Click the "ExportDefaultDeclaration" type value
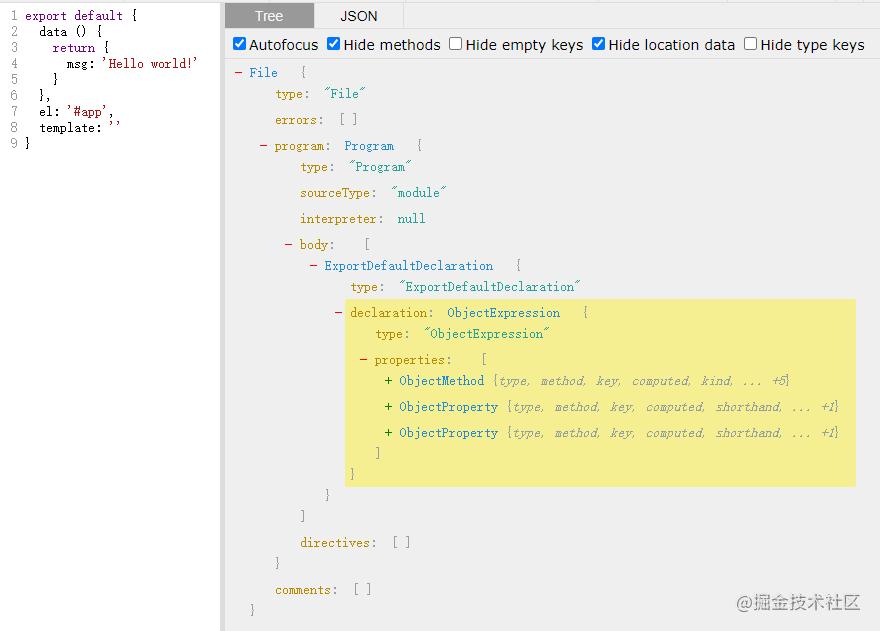Image resolution: width=880 pixels, height=631 pixels. click(489, 287)
